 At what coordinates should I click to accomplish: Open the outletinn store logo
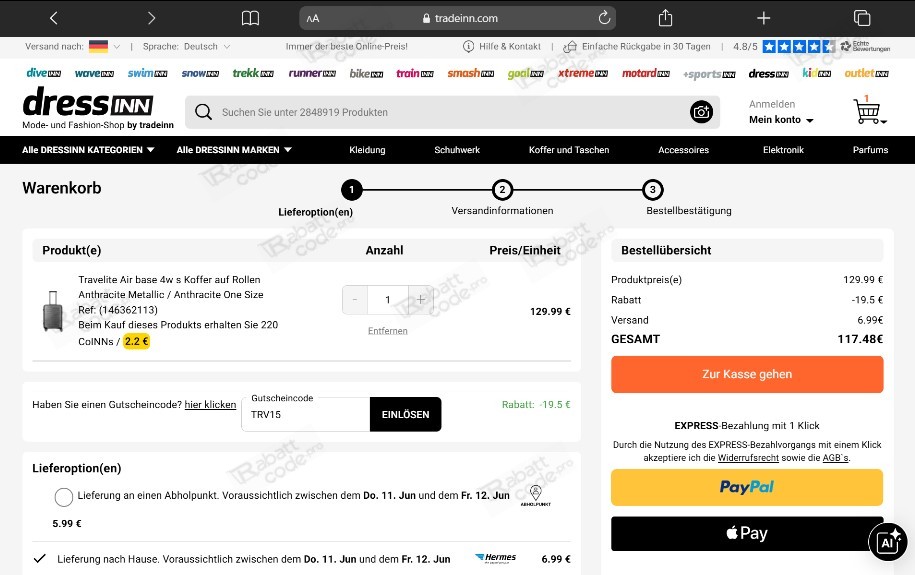(867, 73)
